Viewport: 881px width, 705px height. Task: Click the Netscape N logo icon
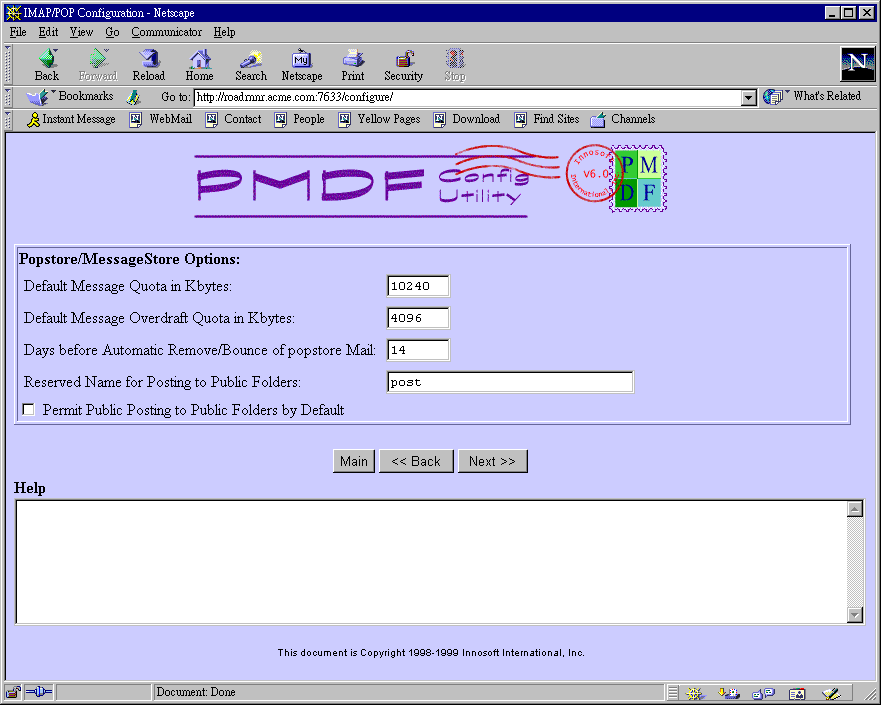pos(856,64)
